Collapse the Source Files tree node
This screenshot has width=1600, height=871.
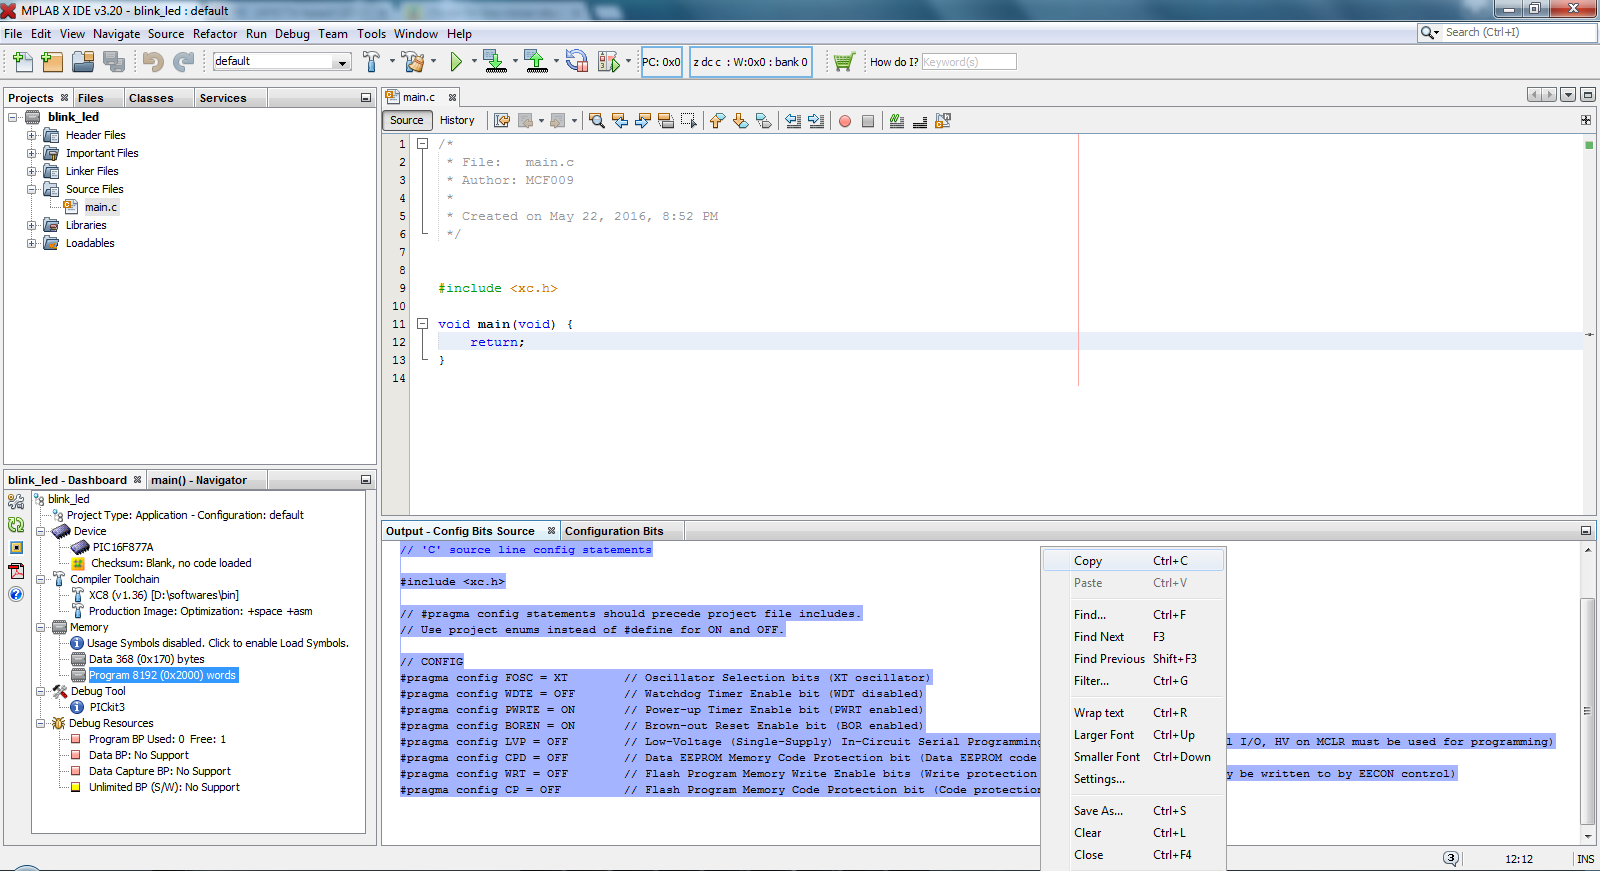(31, 189)
